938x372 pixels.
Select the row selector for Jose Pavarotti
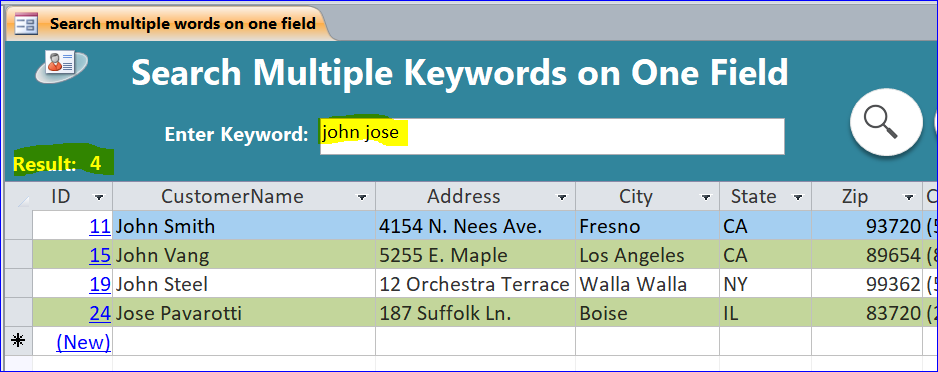click(19, 313)
